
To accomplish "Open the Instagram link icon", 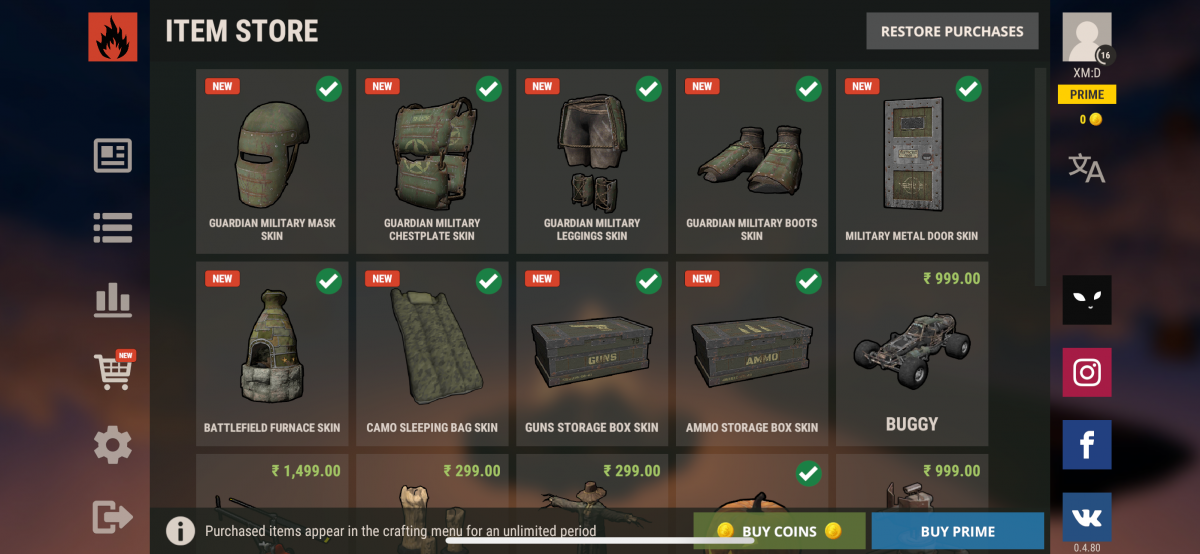I will tap(1087, 373).
